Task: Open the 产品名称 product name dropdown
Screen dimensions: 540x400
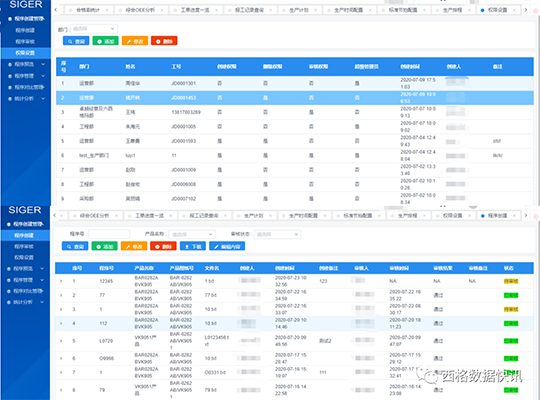Action: click(192, 234)
